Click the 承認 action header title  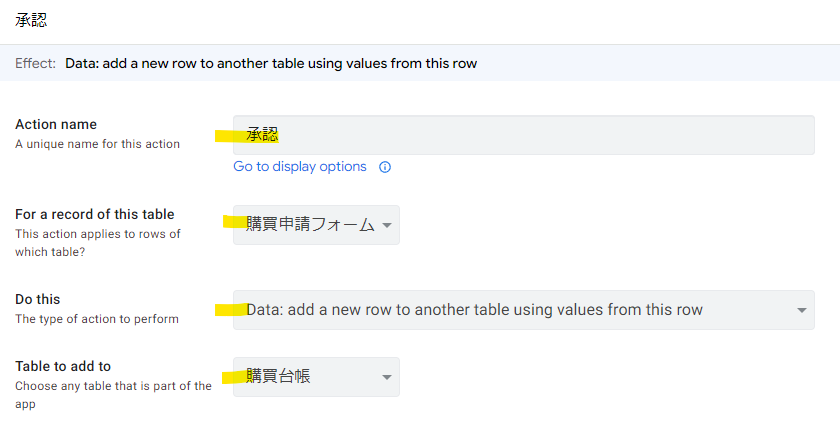[x=31, y=20]
